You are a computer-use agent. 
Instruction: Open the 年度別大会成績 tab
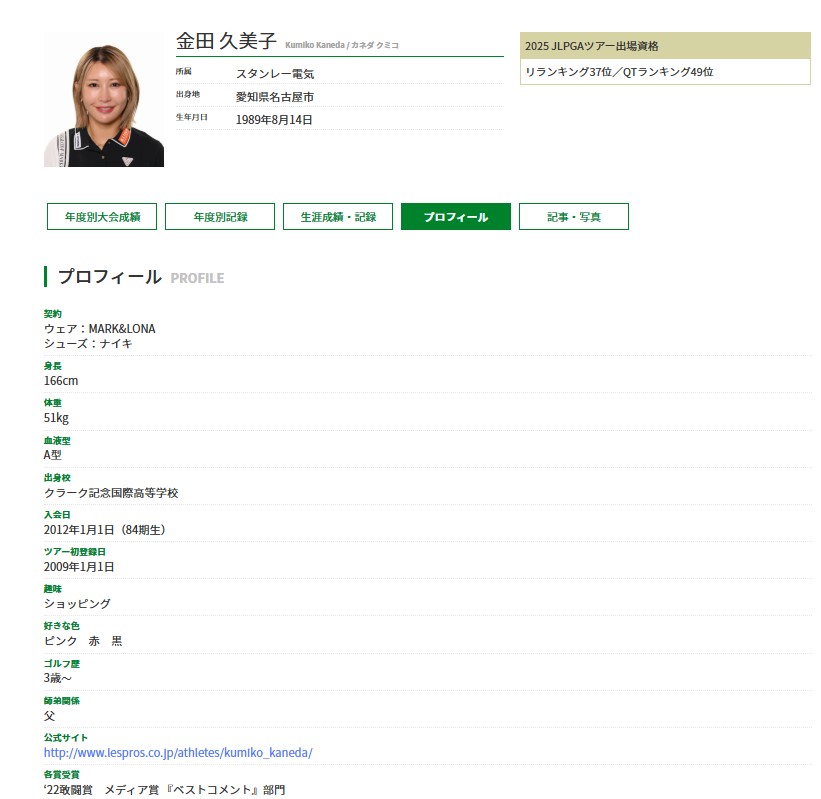[102, 217]
